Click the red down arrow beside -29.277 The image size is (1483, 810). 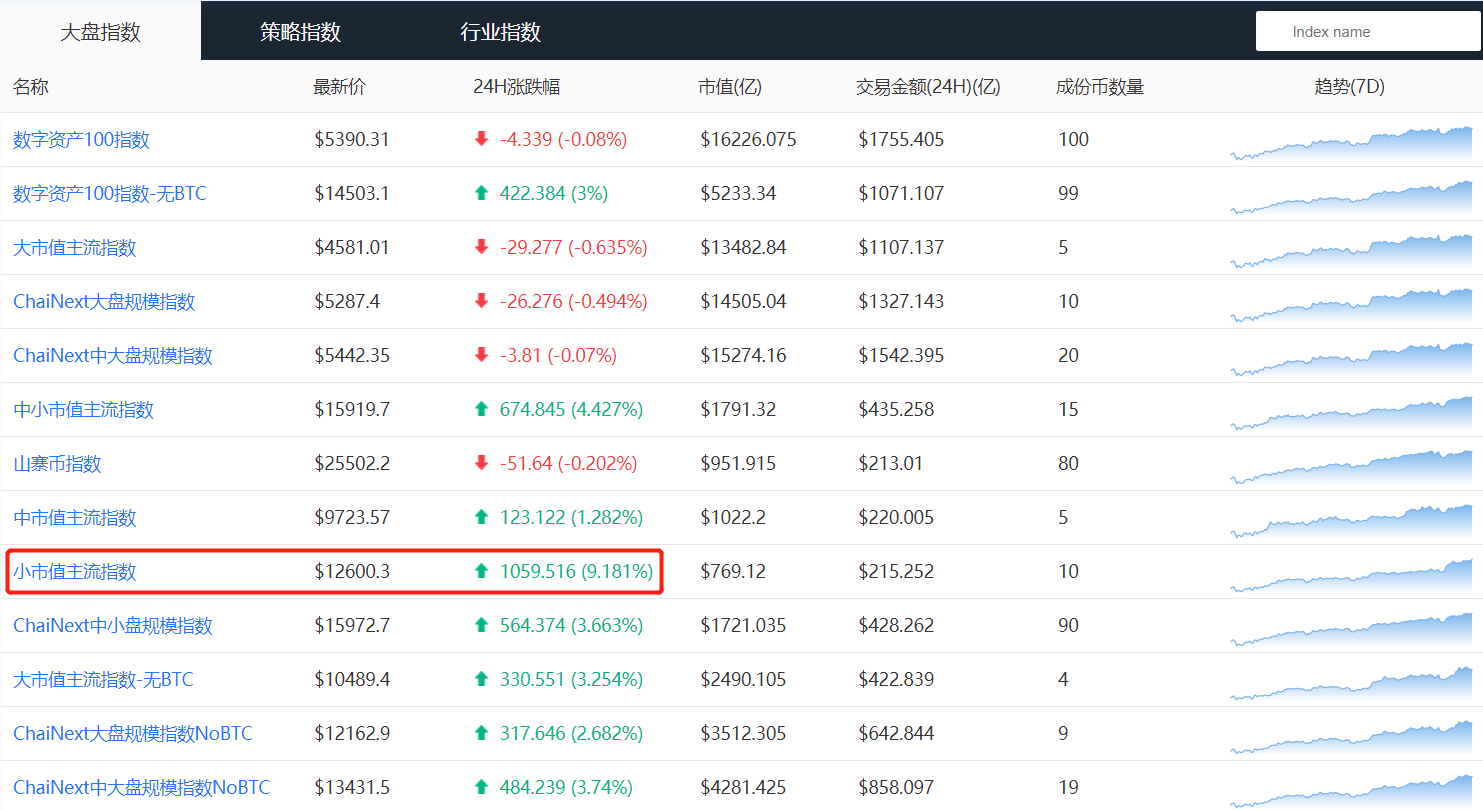click(x=481, y=247)
